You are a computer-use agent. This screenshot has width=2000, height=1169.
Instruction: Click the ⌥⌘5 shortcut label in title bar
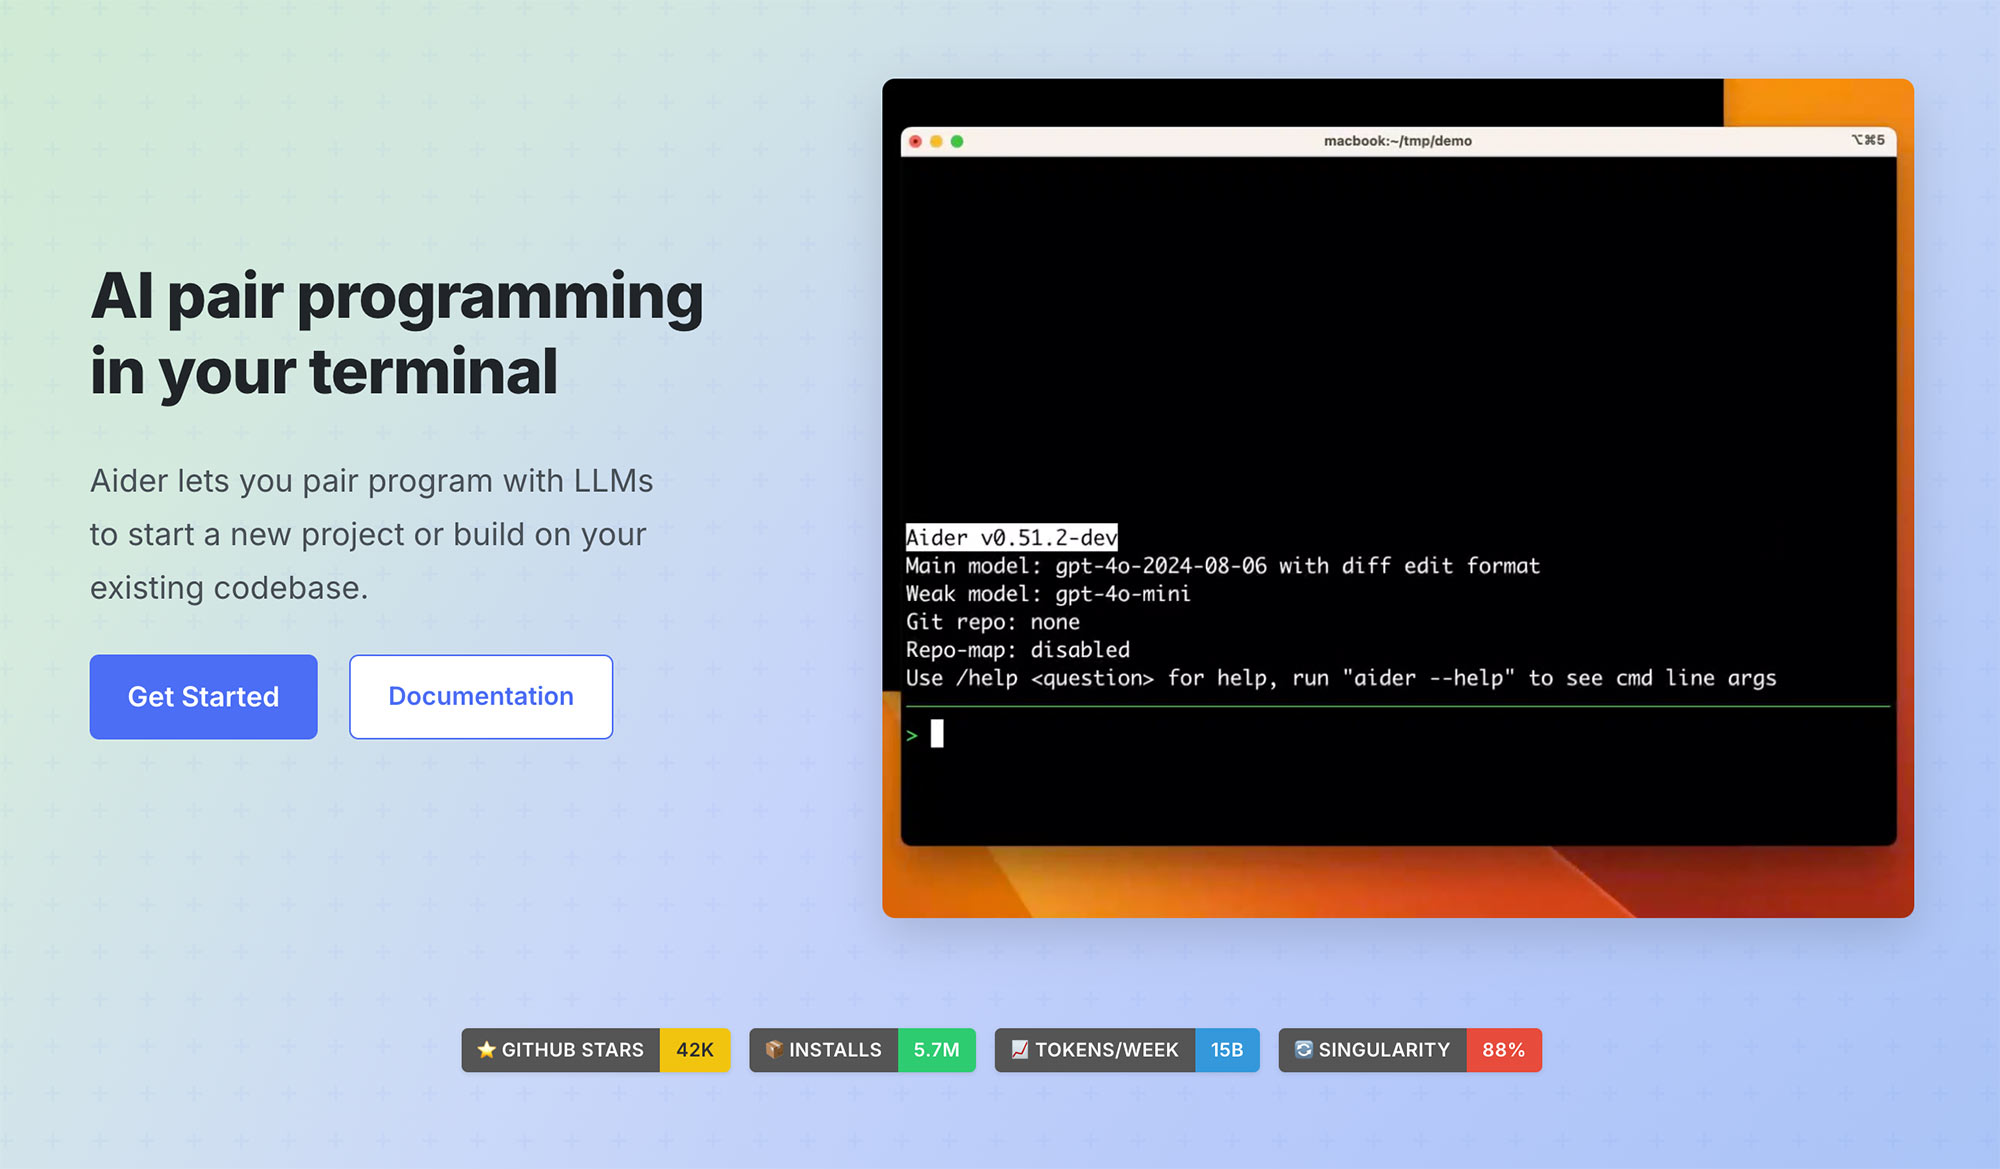(1868, 140)
